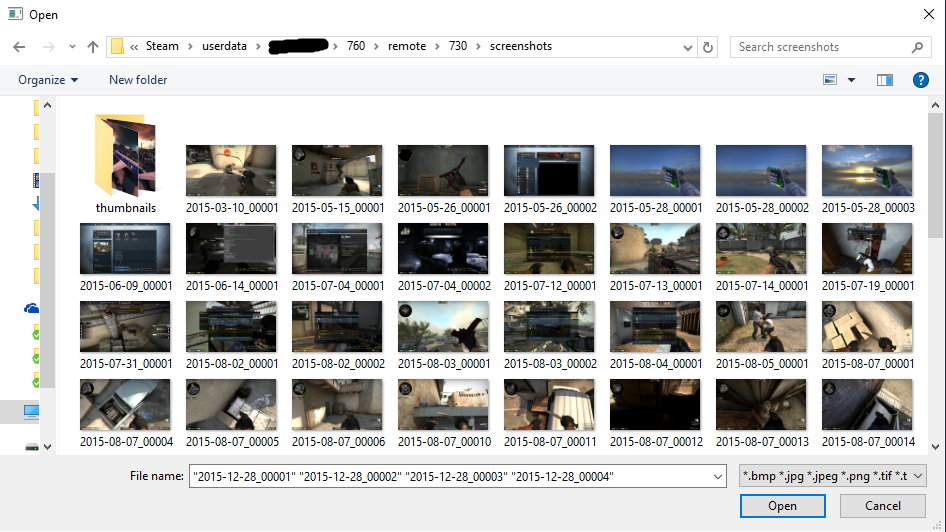Select thumbnail 2015-05-15_00001
This screenshot has width=946, height=532.
(x=337, y=170)
